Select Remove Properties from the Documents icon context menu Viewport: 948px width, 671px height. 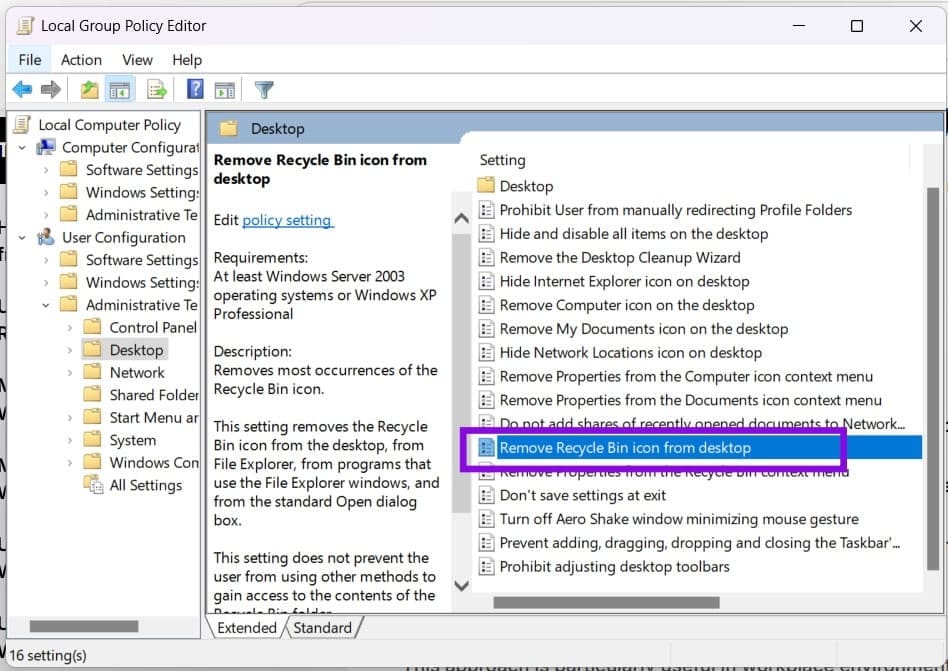point(690,400)
